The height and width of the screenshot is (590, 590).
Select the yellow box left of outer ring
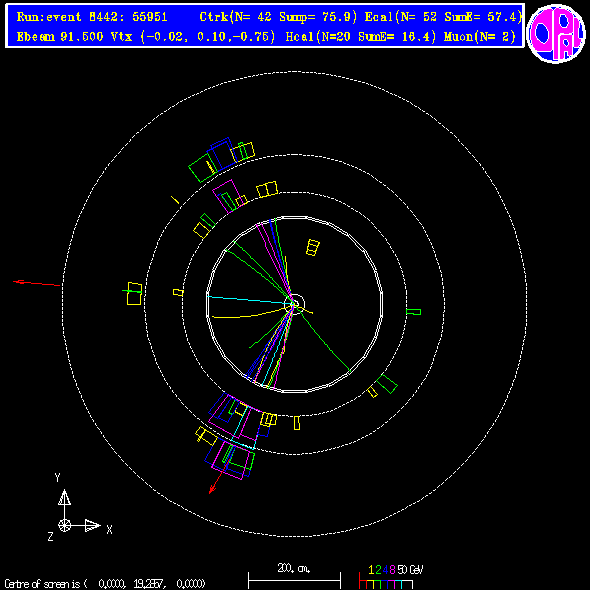[134, 293]
